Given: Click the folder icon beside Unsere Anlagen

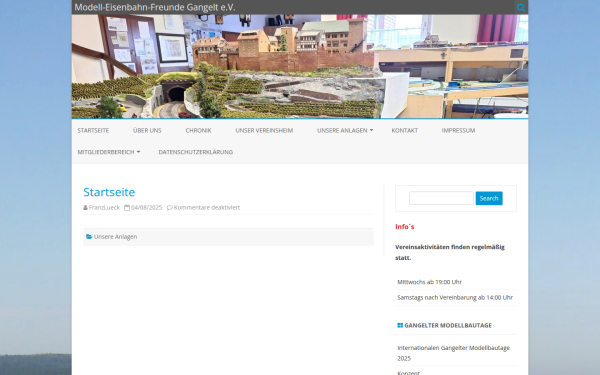Looking at the screenshot, I should coord(89,237).
